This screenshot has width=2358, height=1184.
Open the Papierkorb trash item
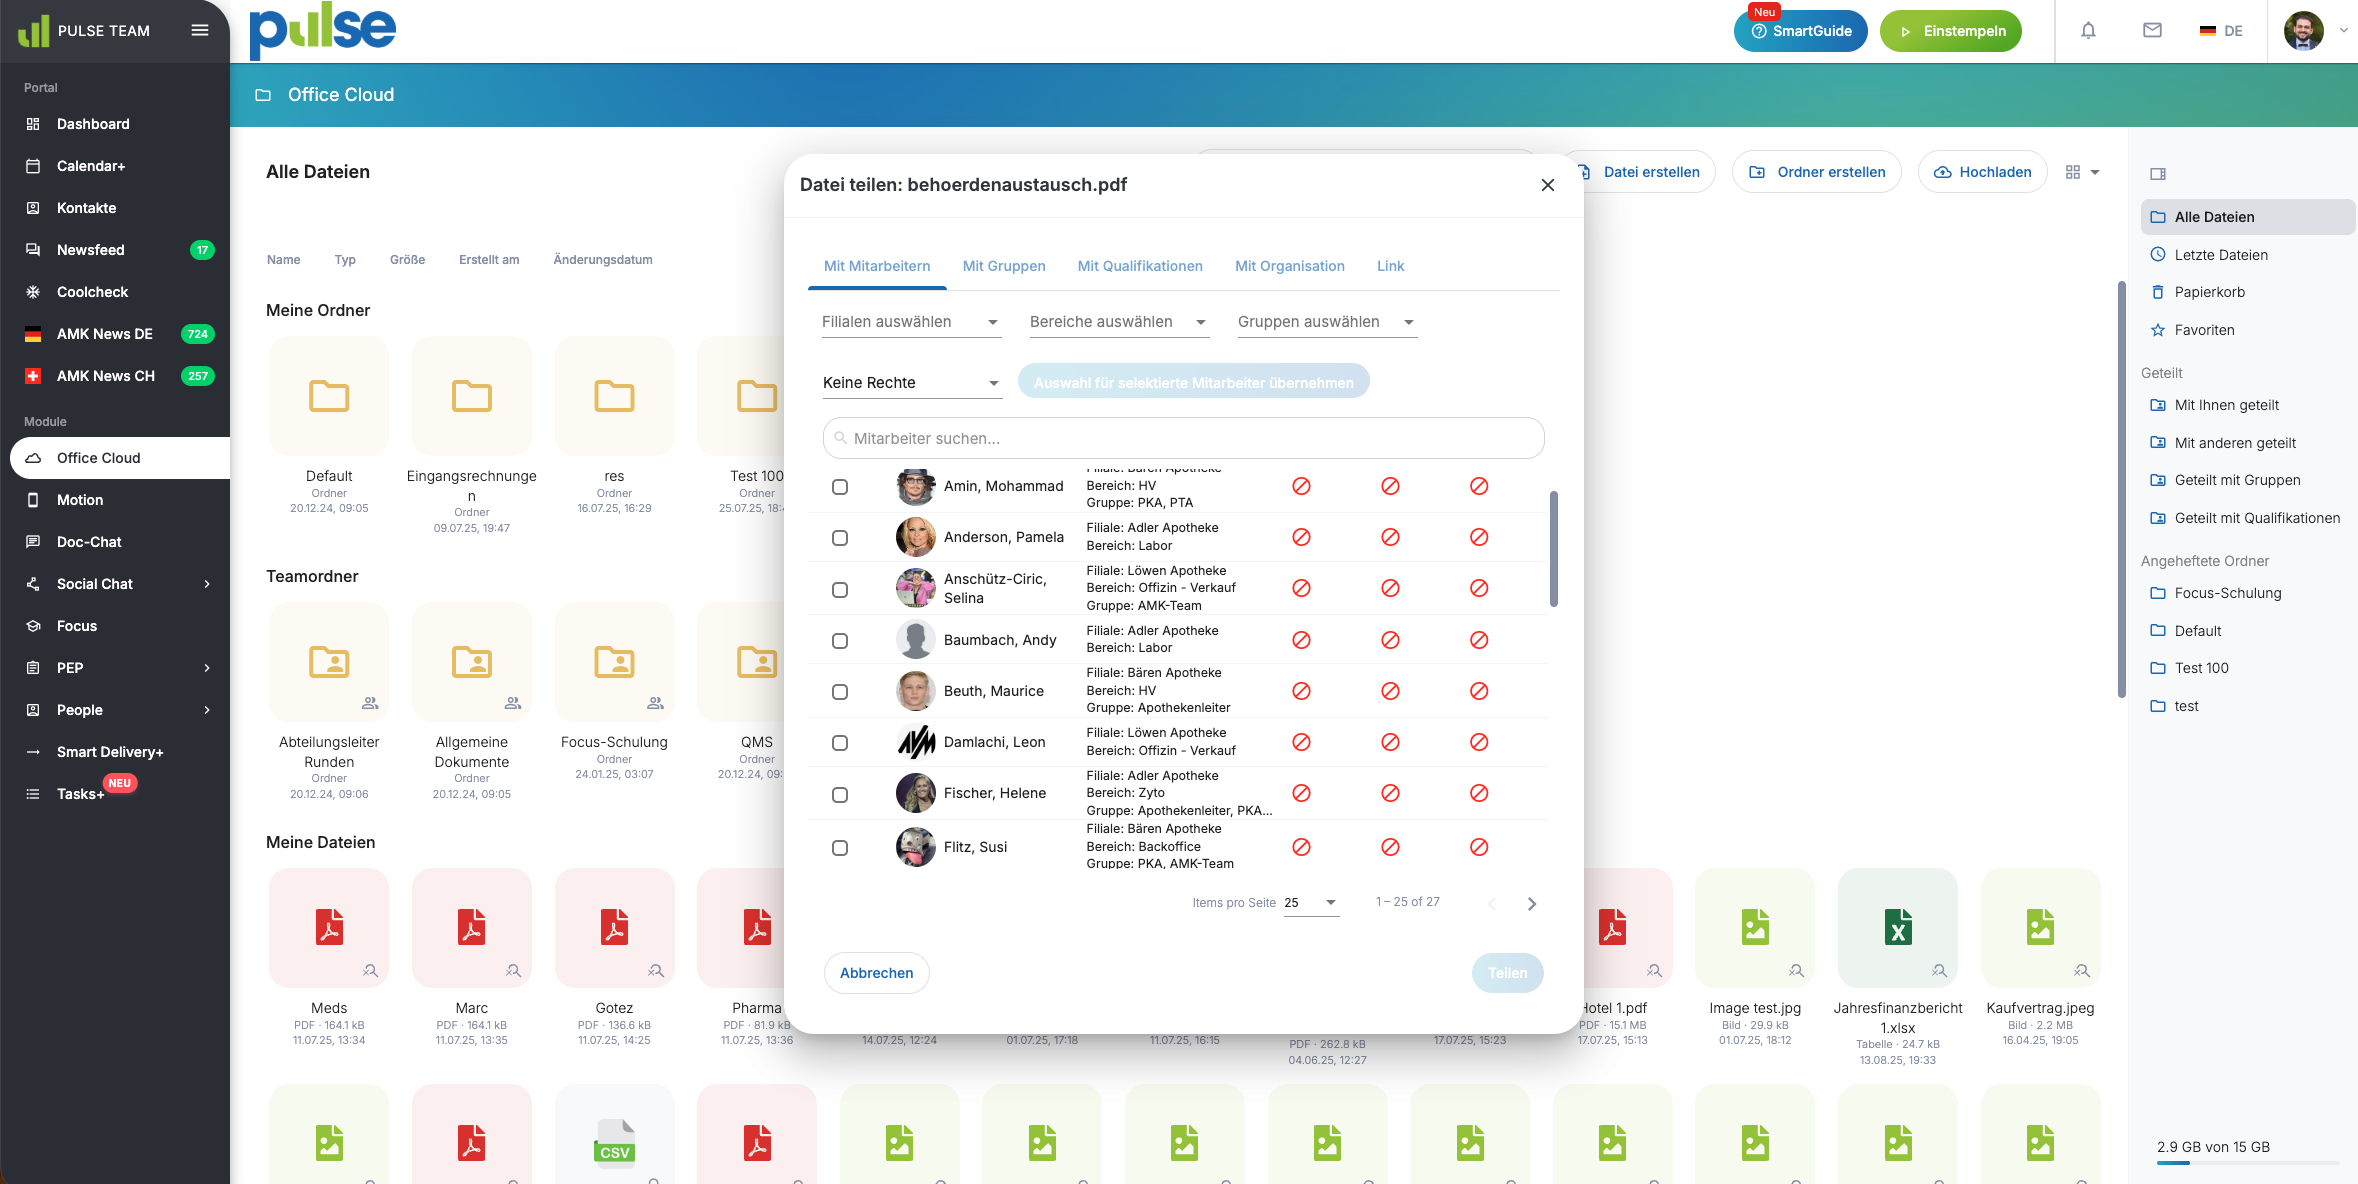click(2209, 292)
